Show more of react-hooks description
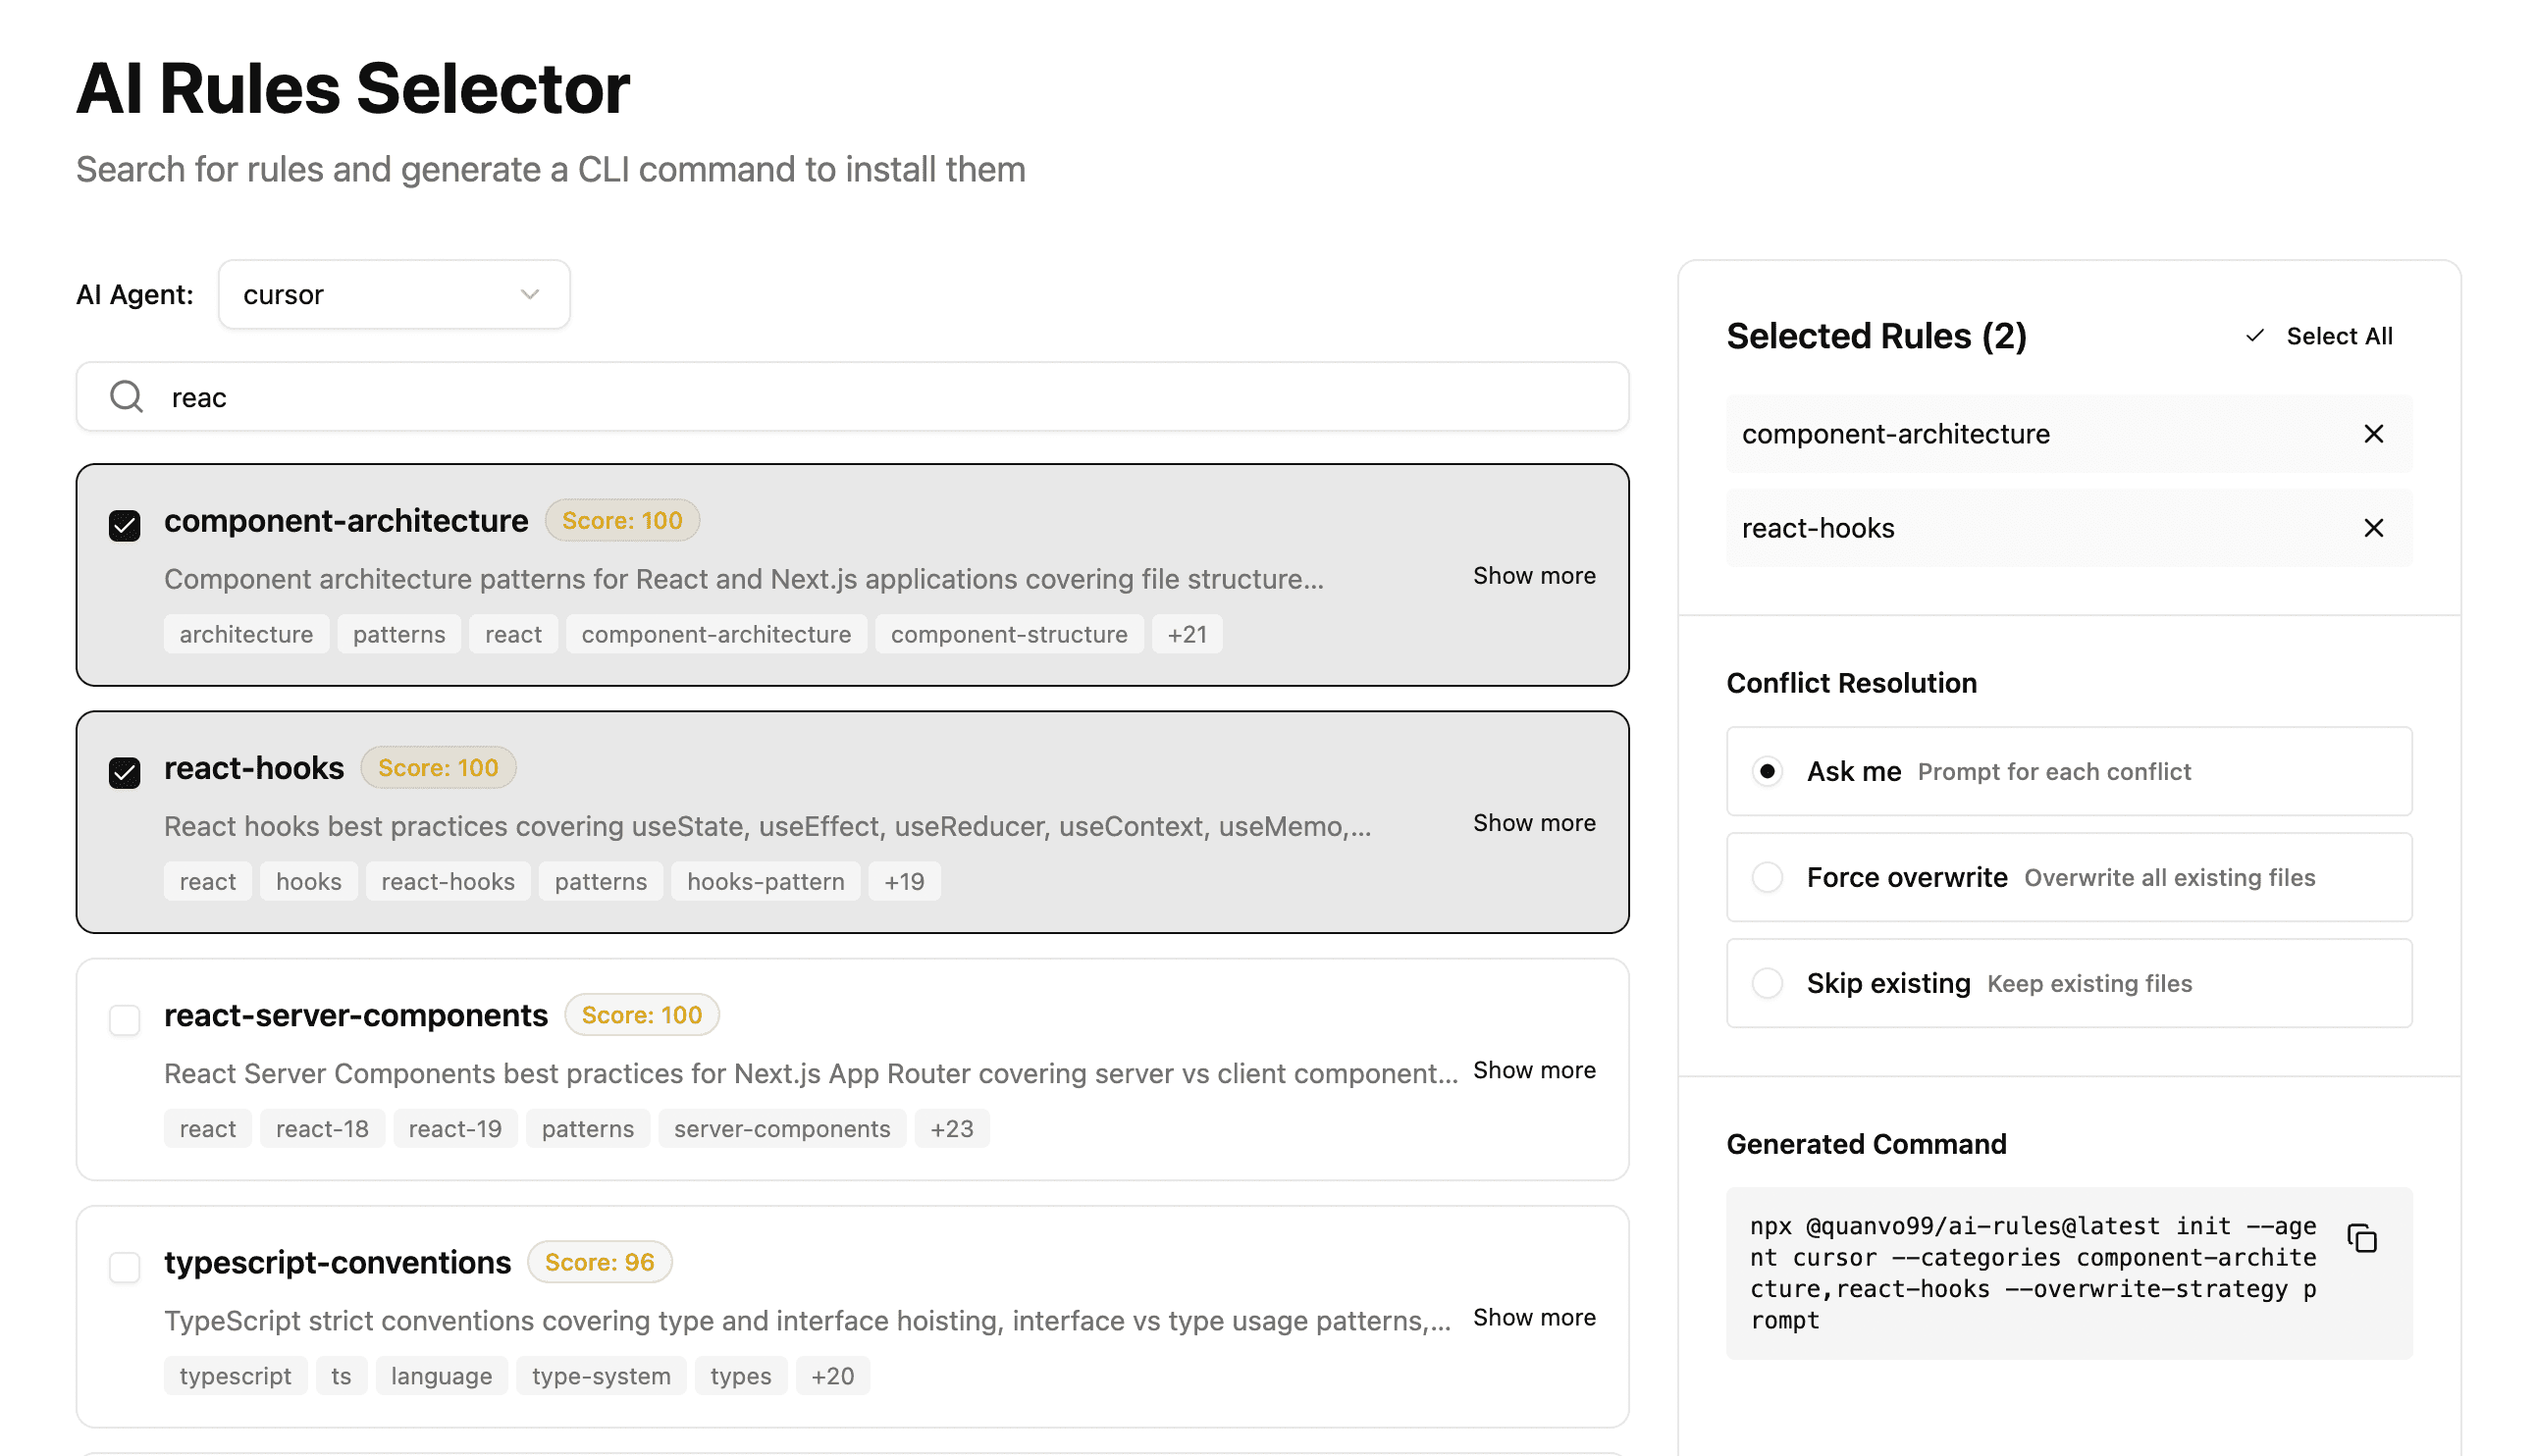Image resolution: width=2536 pixels, height=1456 pixels. tap(1533, 823)
